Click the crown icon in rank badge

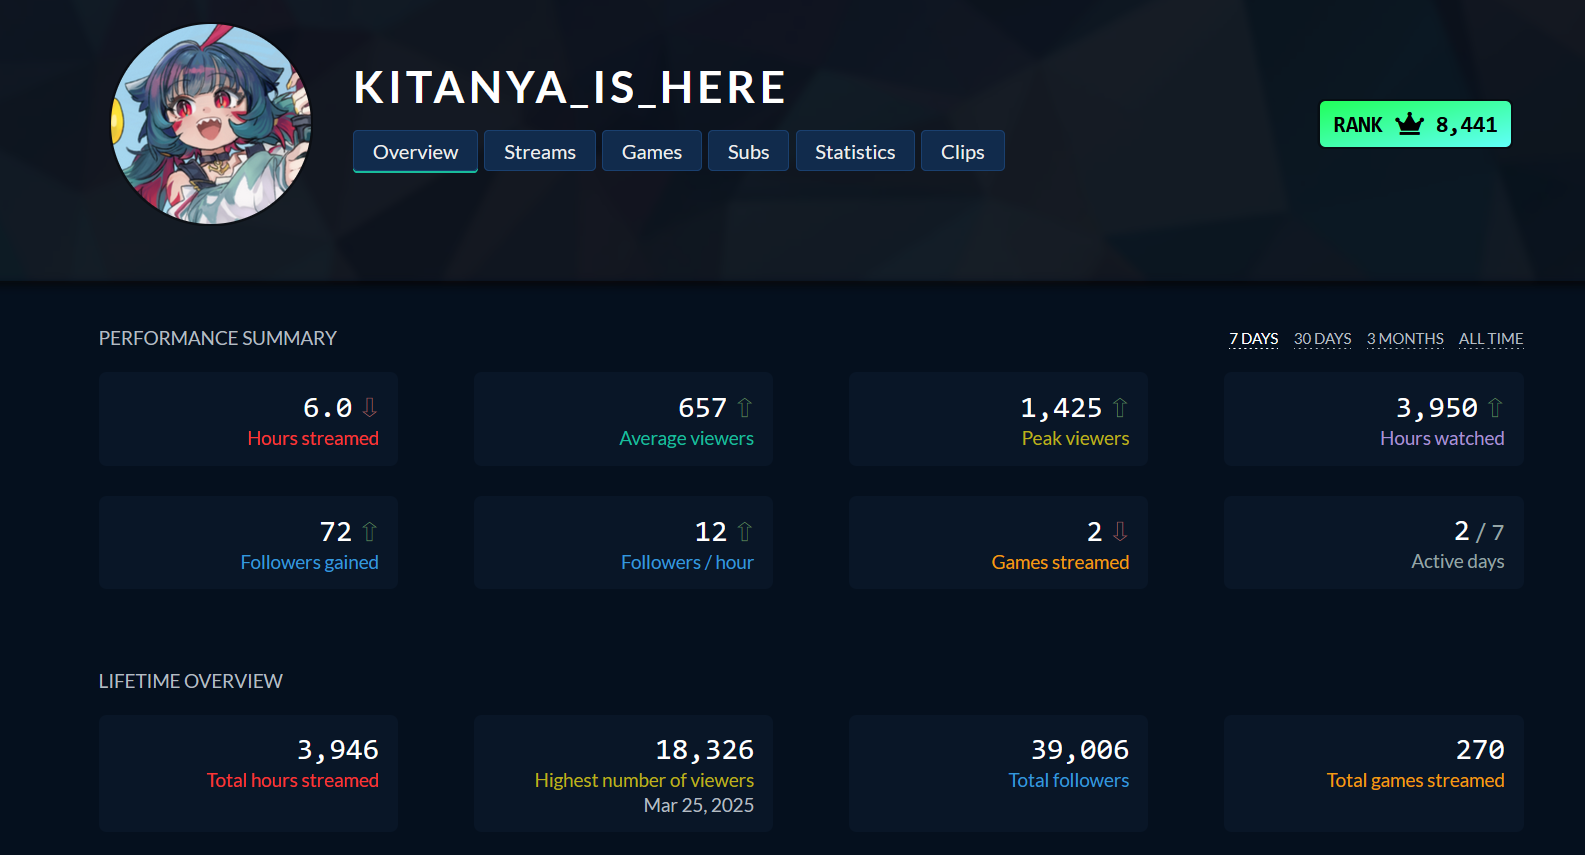coord(1409,124)
